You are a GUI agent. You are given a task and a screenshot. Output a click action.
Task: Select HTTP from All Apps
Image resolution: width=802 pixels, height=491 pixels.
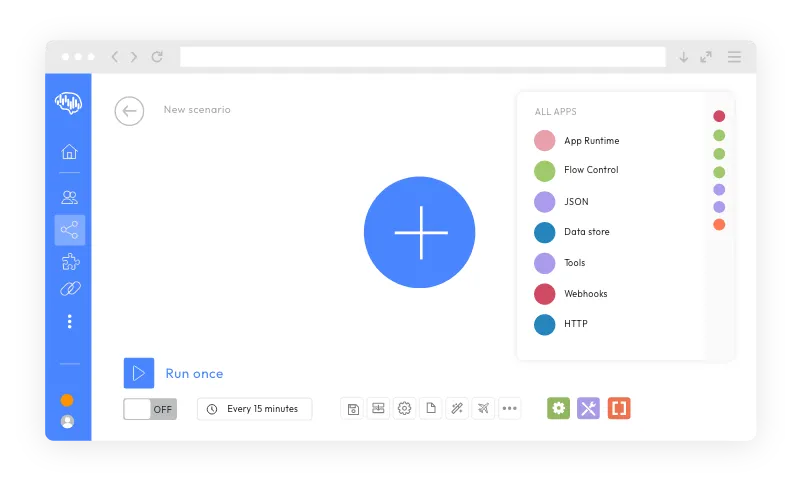pyautogui.click(x=561, y=324)
